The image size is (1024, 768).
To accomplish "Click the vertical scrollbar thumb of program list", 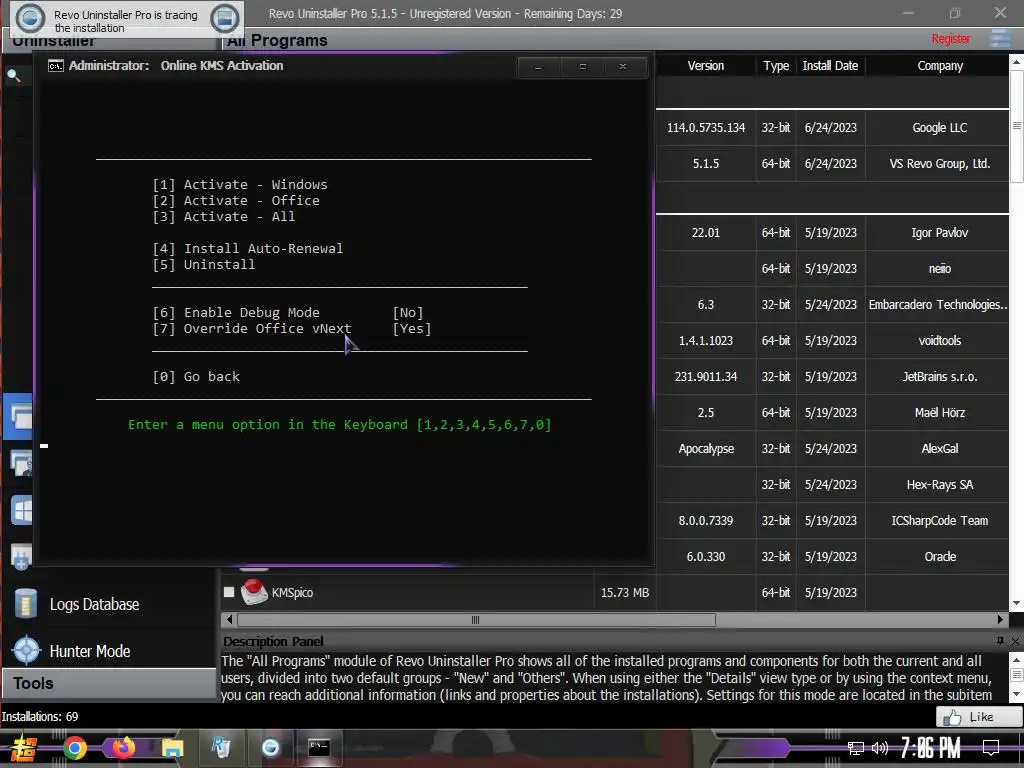I will (x=1016, y=125).
